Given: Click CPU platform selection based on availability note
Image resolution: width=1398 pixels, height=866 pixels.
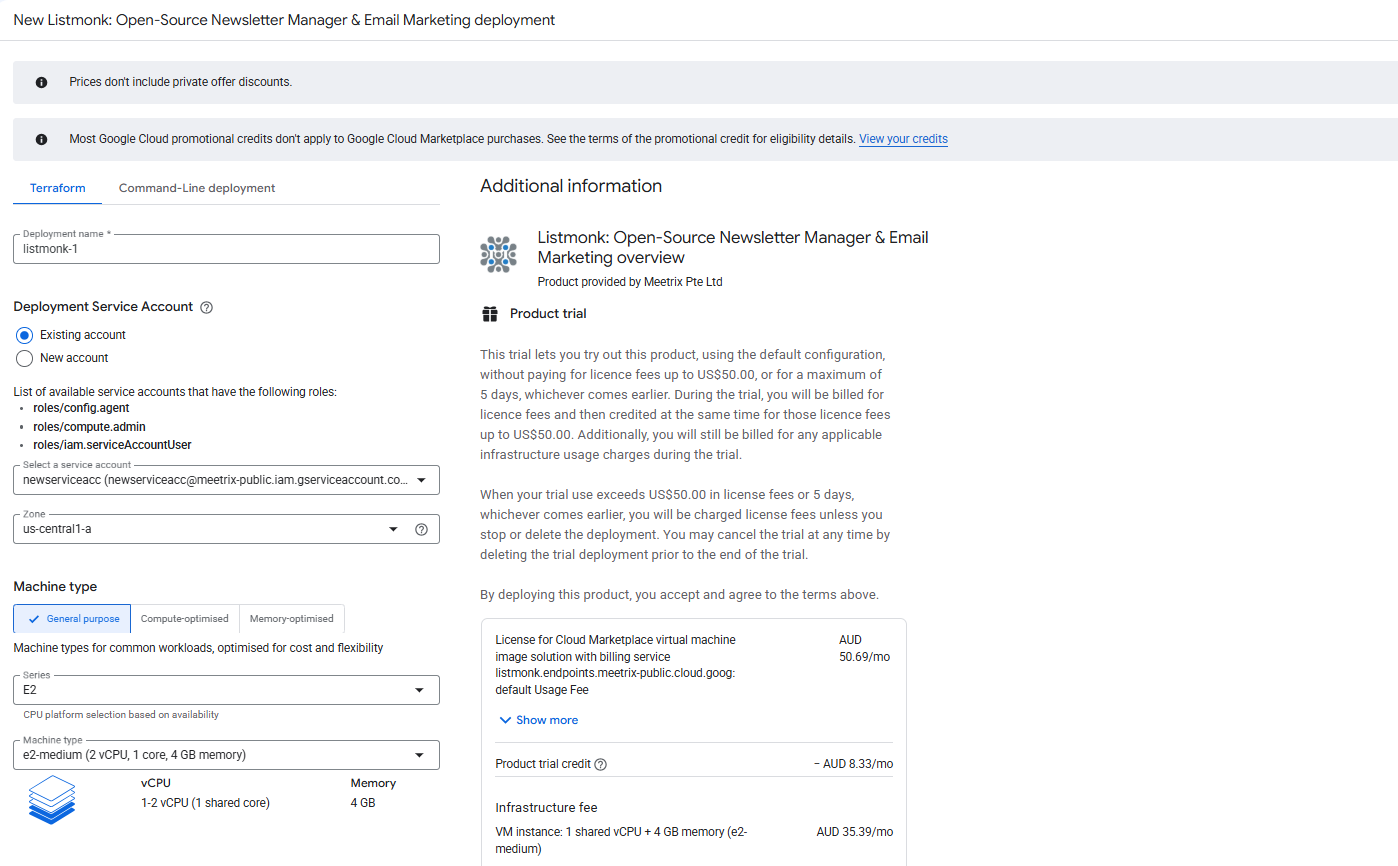Looking at the screenshot, I should 121,715.
